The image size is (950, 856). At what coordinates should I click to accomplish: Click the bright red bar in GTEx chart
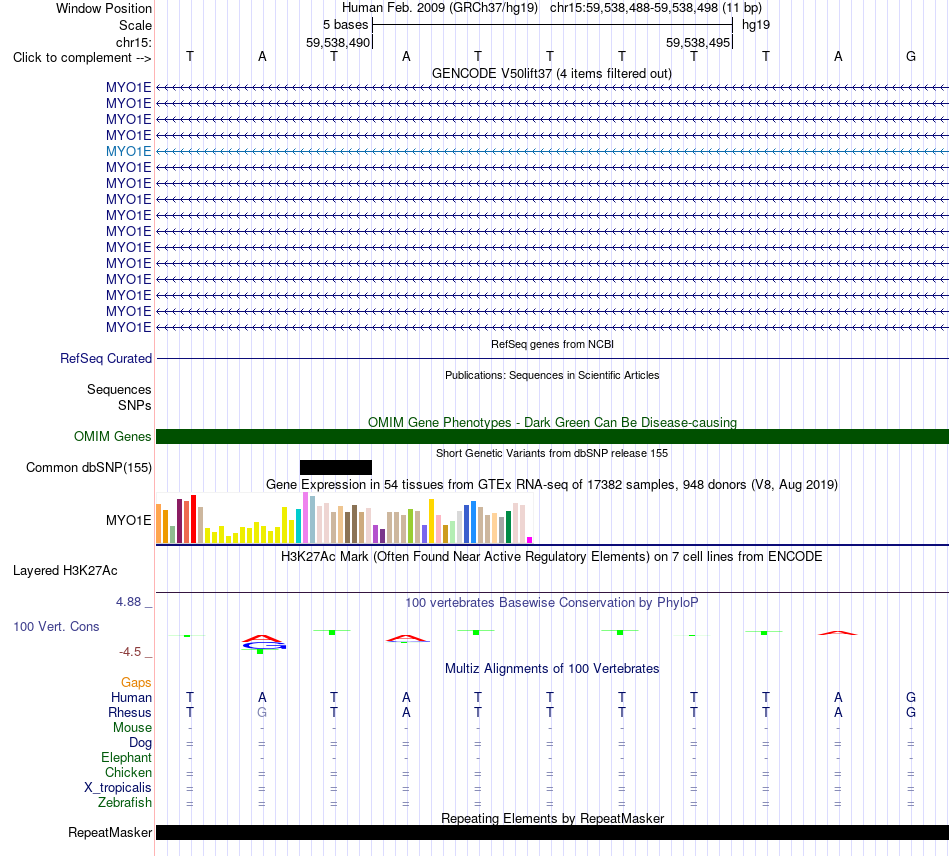point(193,519)
